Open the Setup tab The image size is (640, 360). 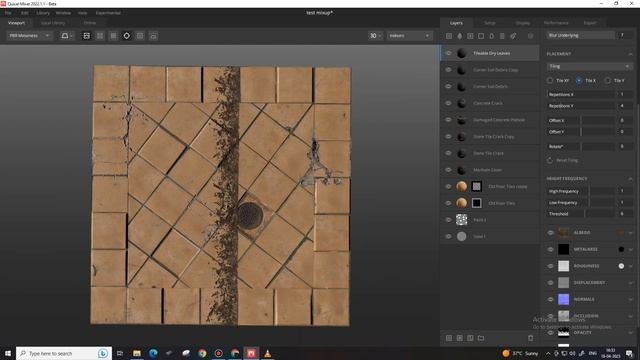(x=490, y=23)
